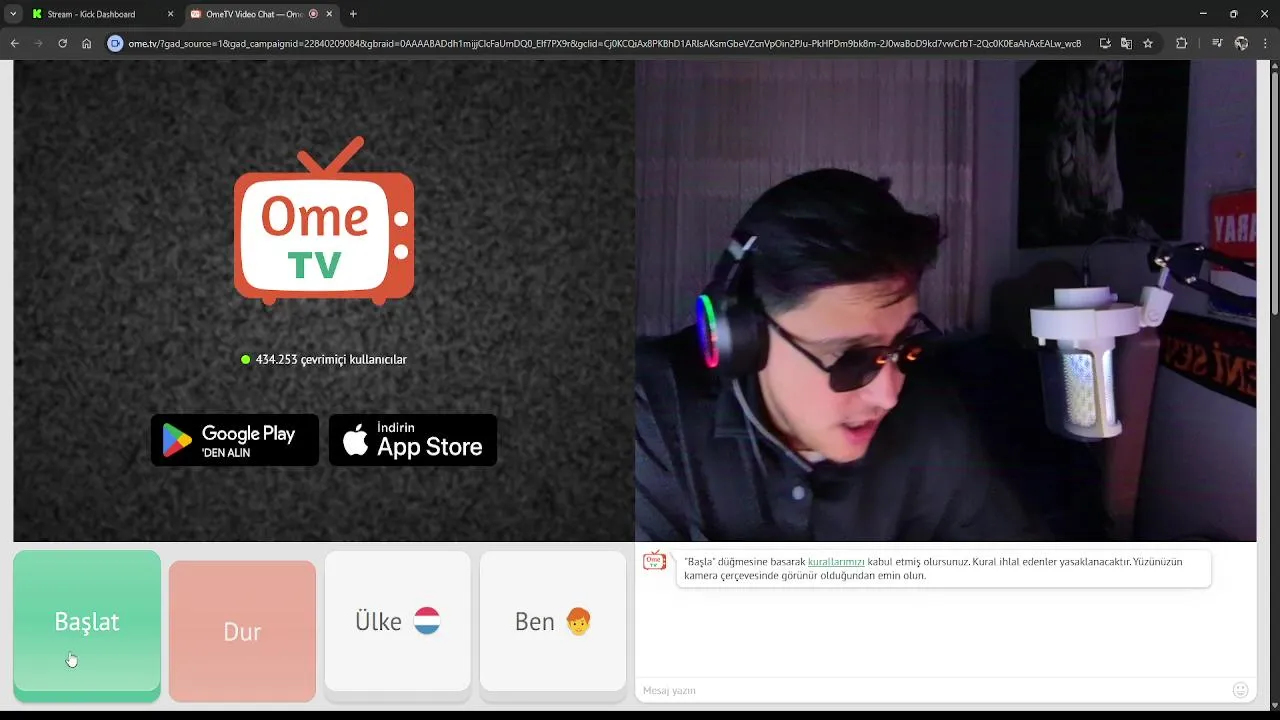This screenshot has height=720, width=1280.
Task: Open the browser profile avatar
Action: pyautogui.click(x=1241, y=44)
